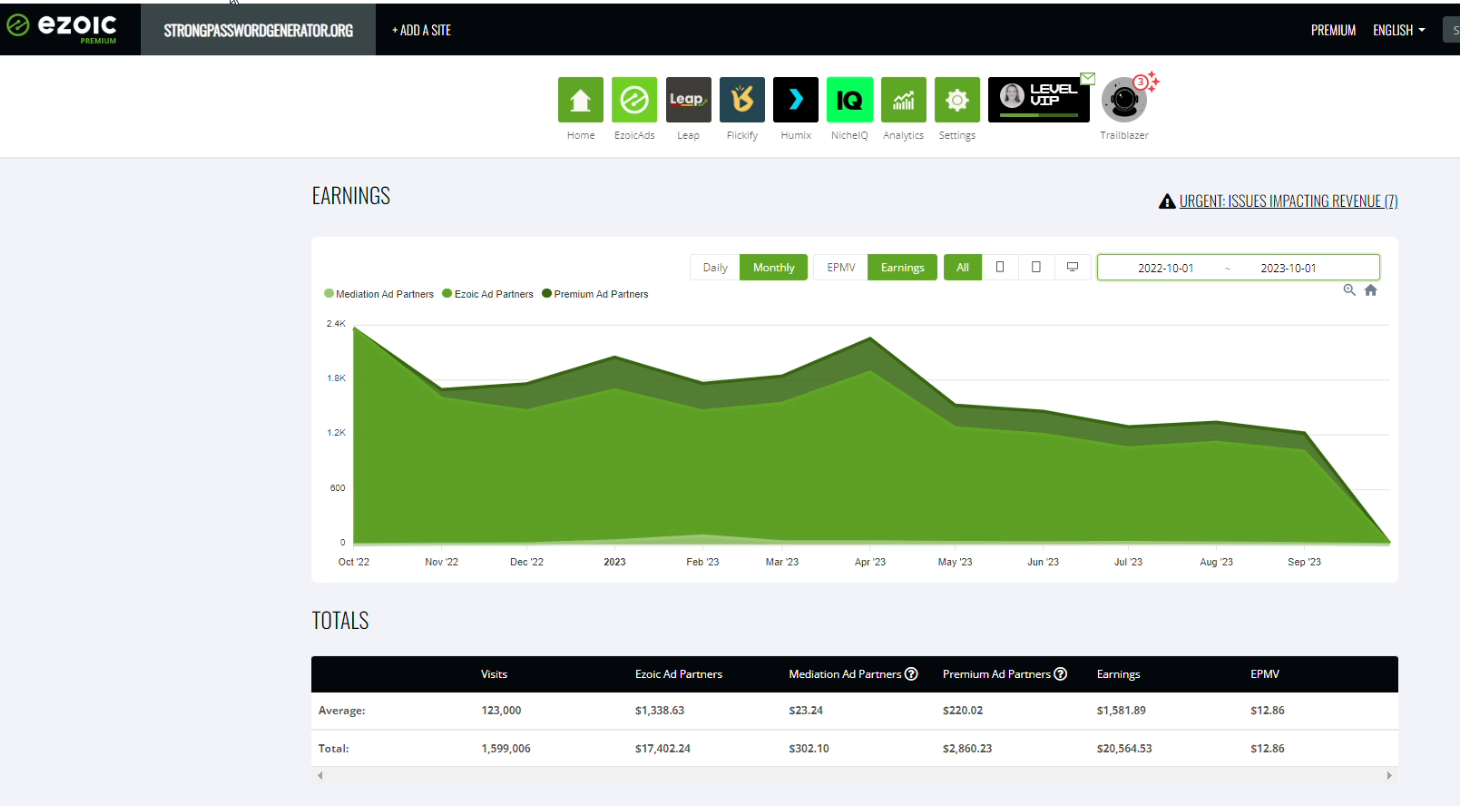Open Urgent: Issues Impacting Revenue link

[1288, 201]
